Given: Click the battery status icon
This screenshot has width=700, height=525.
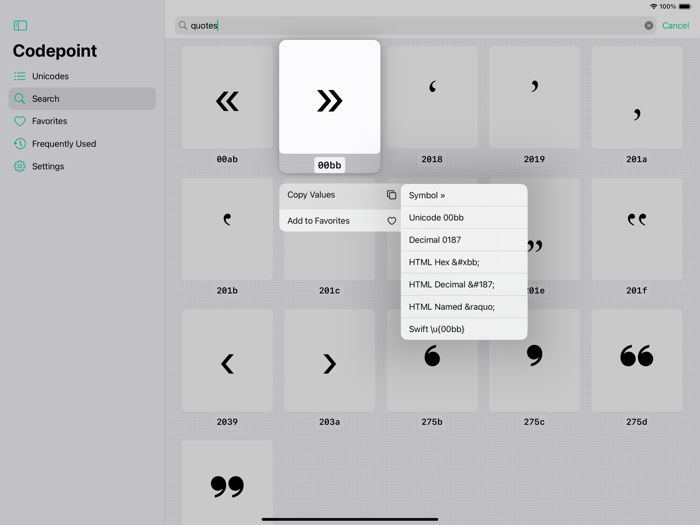Looking at the screenshot, I should (685, 6).
